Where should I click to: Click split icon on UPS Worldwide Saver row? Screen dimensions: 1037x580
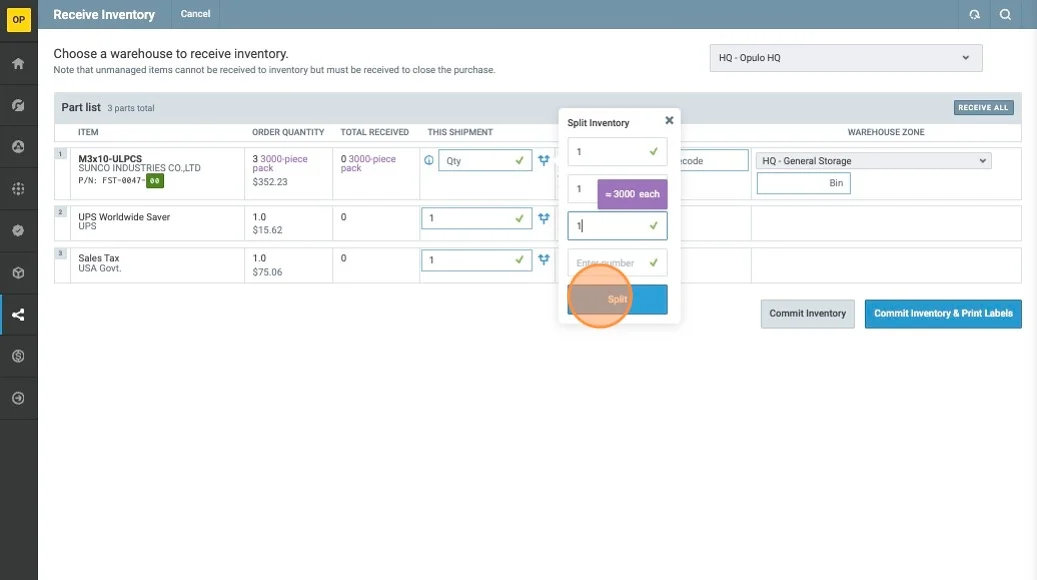click(x=544, y=218)
